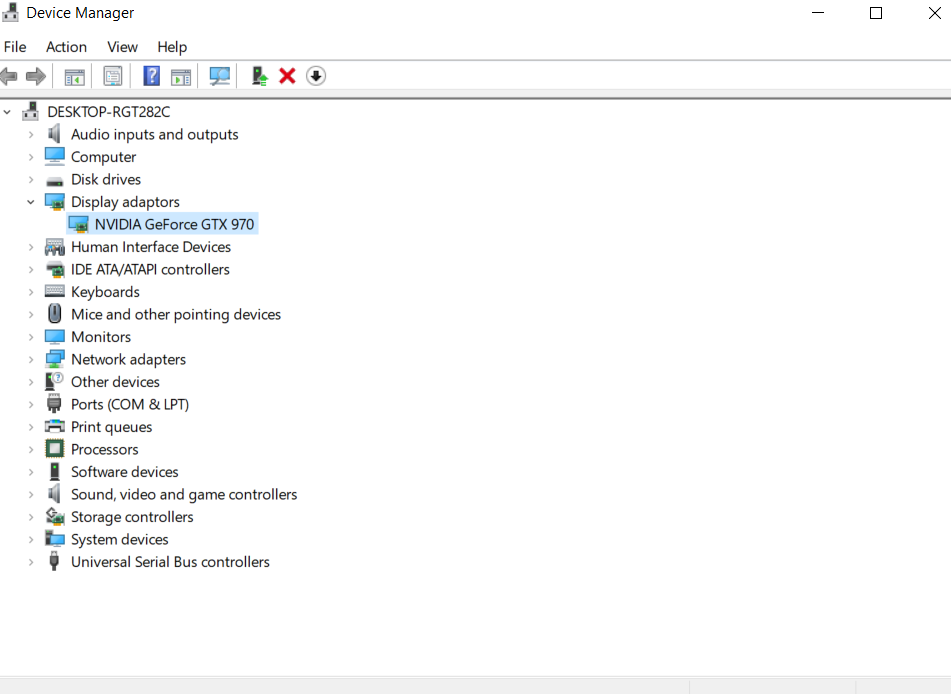This screenshot has height=694, width=951.
Task: Click the Print queues printer icon
Action: (x=55, y=426)
